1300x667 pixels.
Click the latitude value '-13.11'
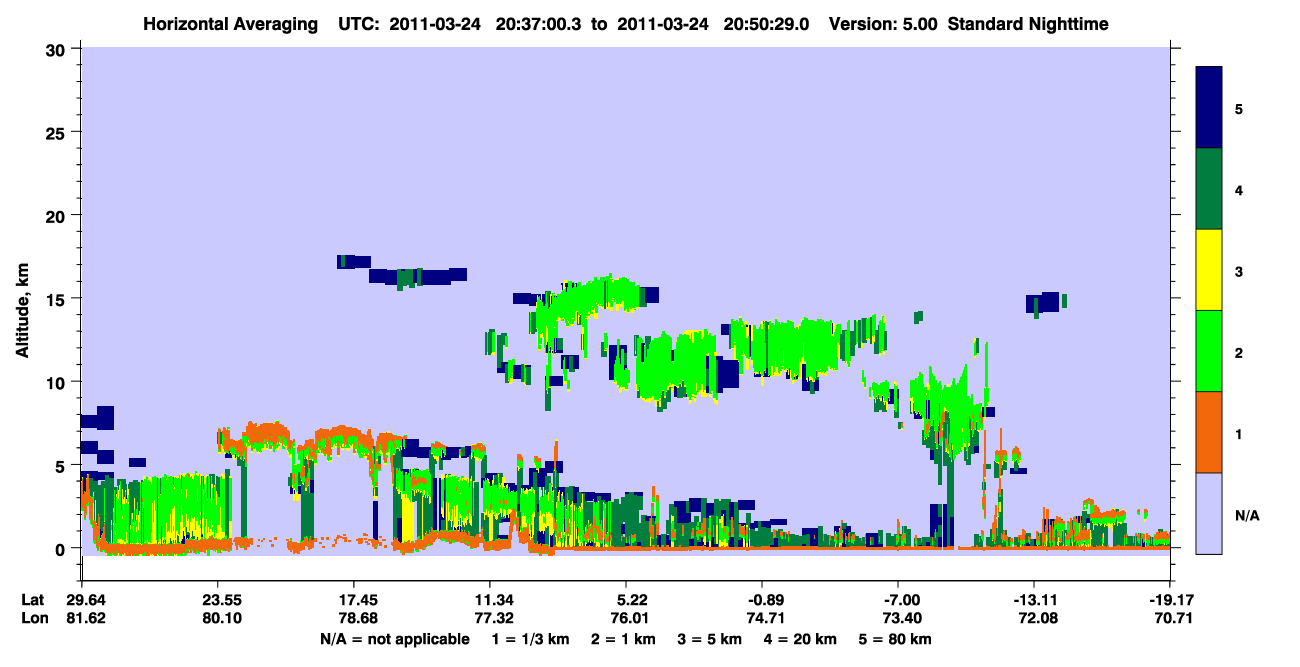tap(1034, 600)
